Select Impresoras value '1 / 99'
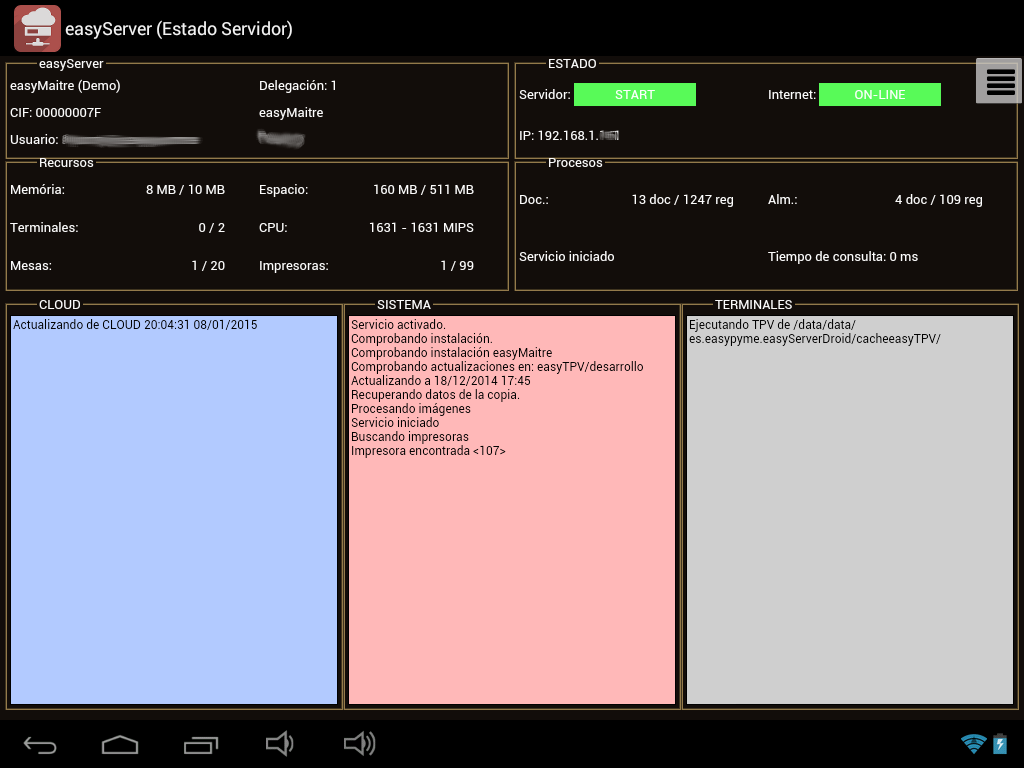1024x768 pixels. point(457,266)
